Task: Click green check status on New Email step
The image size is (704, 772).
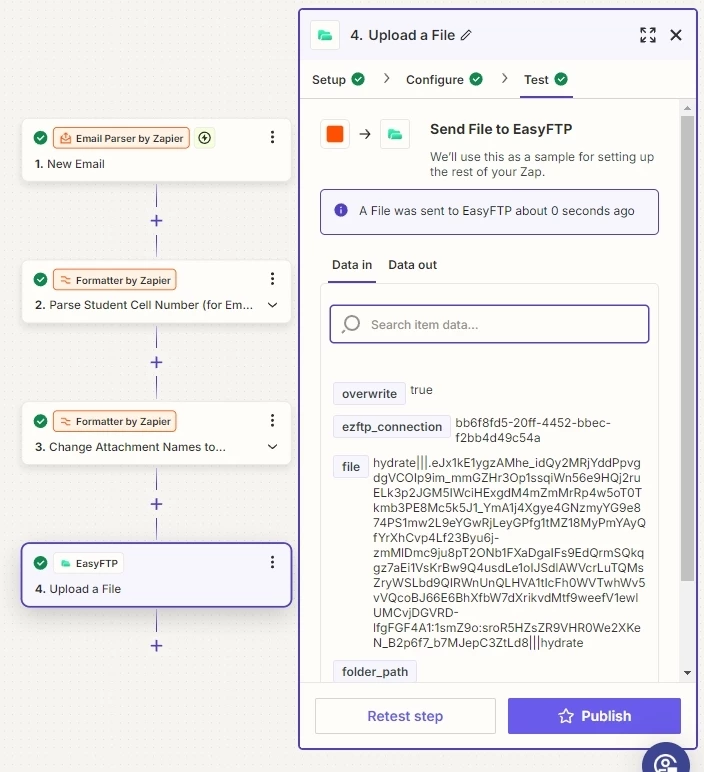Action: [40, 138]
